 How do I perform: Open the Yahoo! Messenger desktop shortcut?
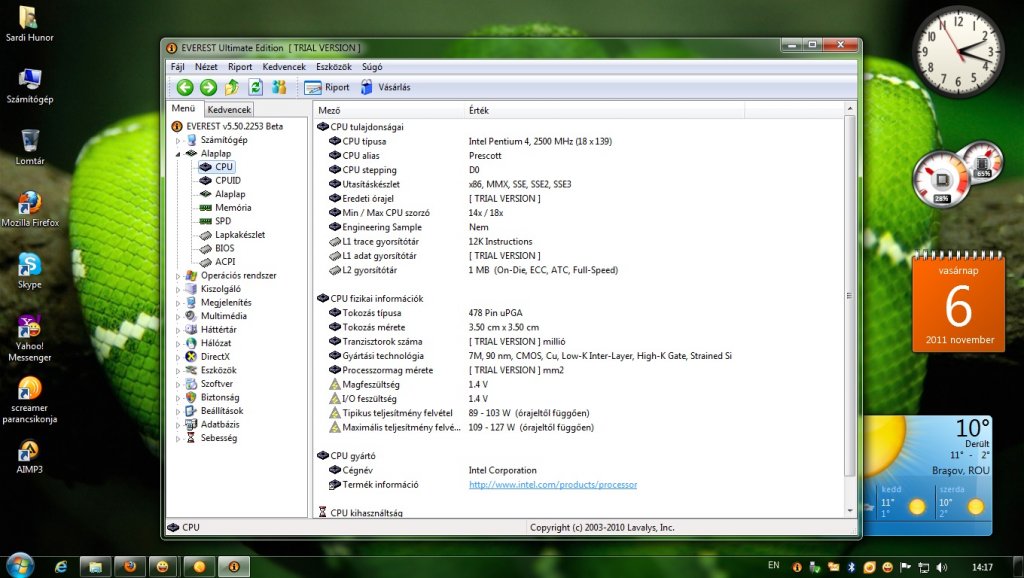tap(30, 338)
